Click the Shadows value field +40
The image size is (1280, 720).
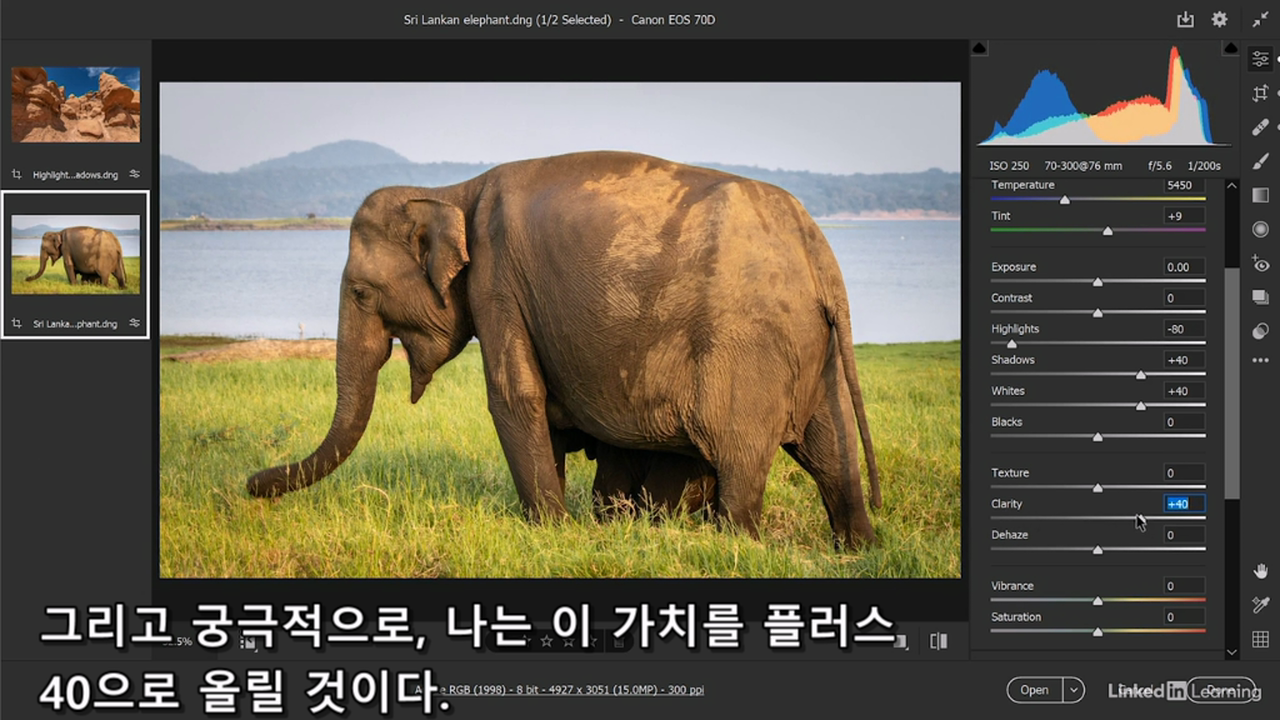(1184, 360)
